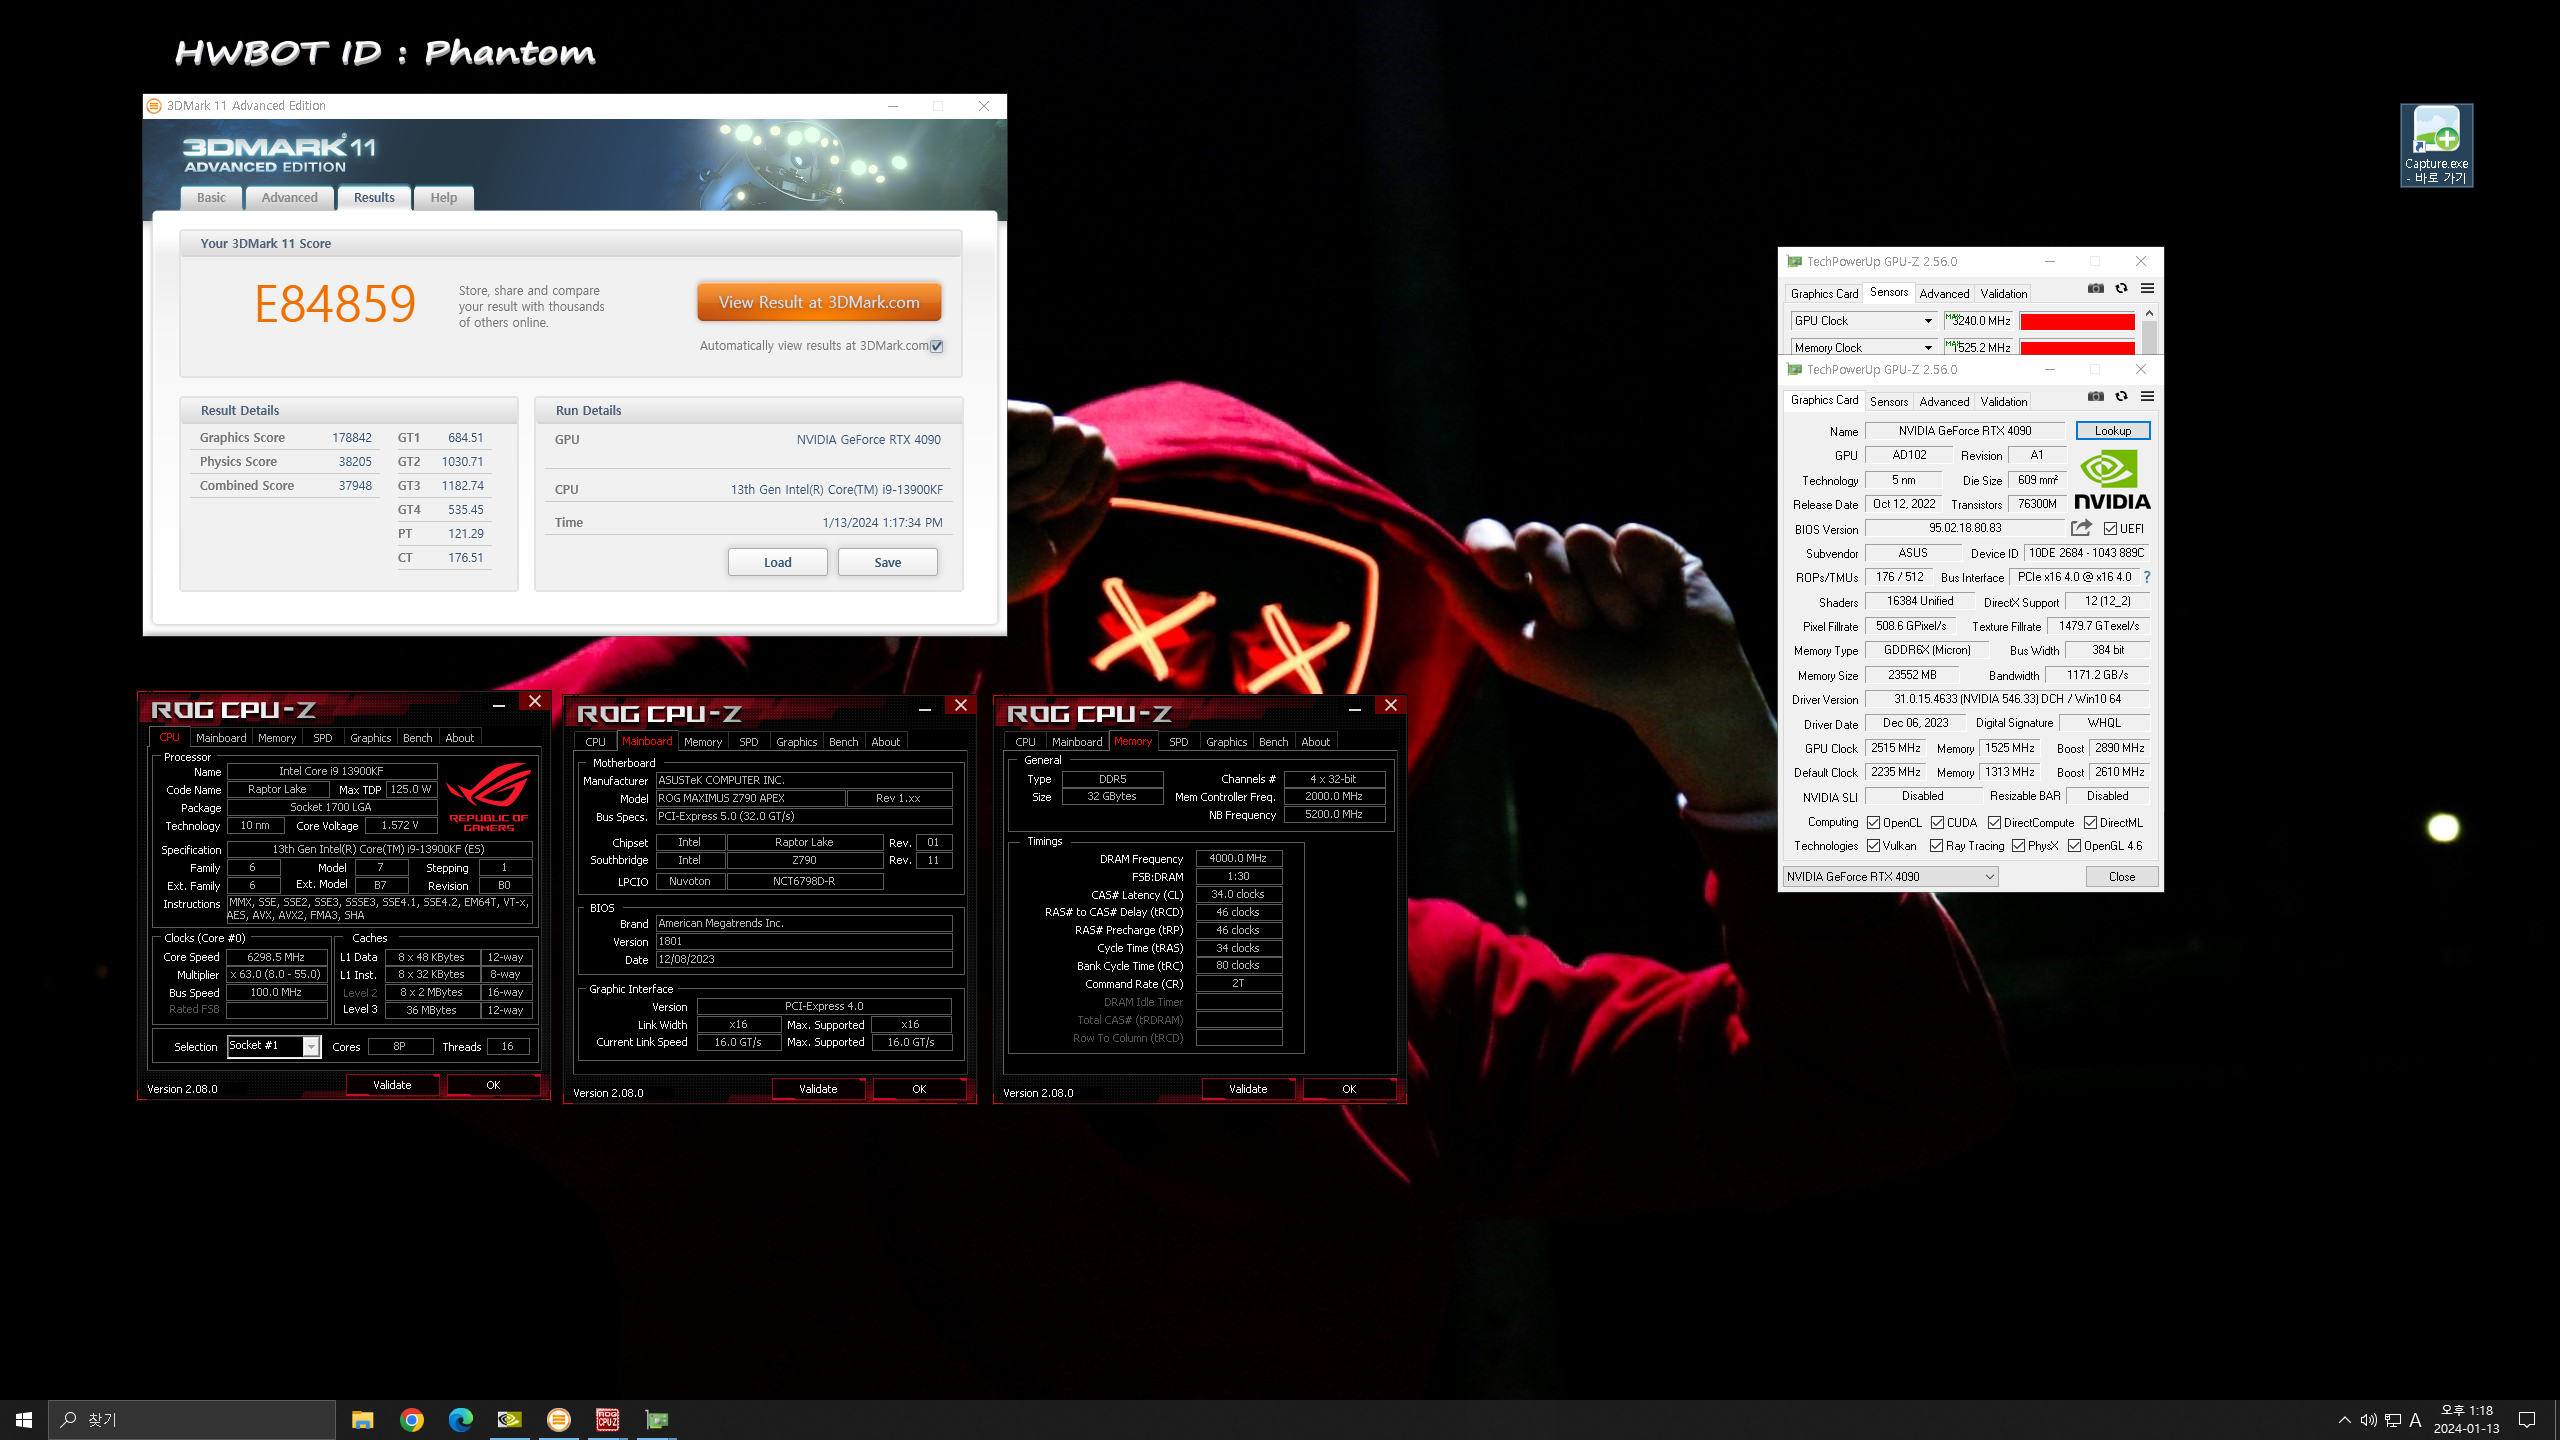Screen dimensions: 2560x1440
Task: Click the GPU-Z Sensors vertical scrollbar
Action: coord(2149,337)
